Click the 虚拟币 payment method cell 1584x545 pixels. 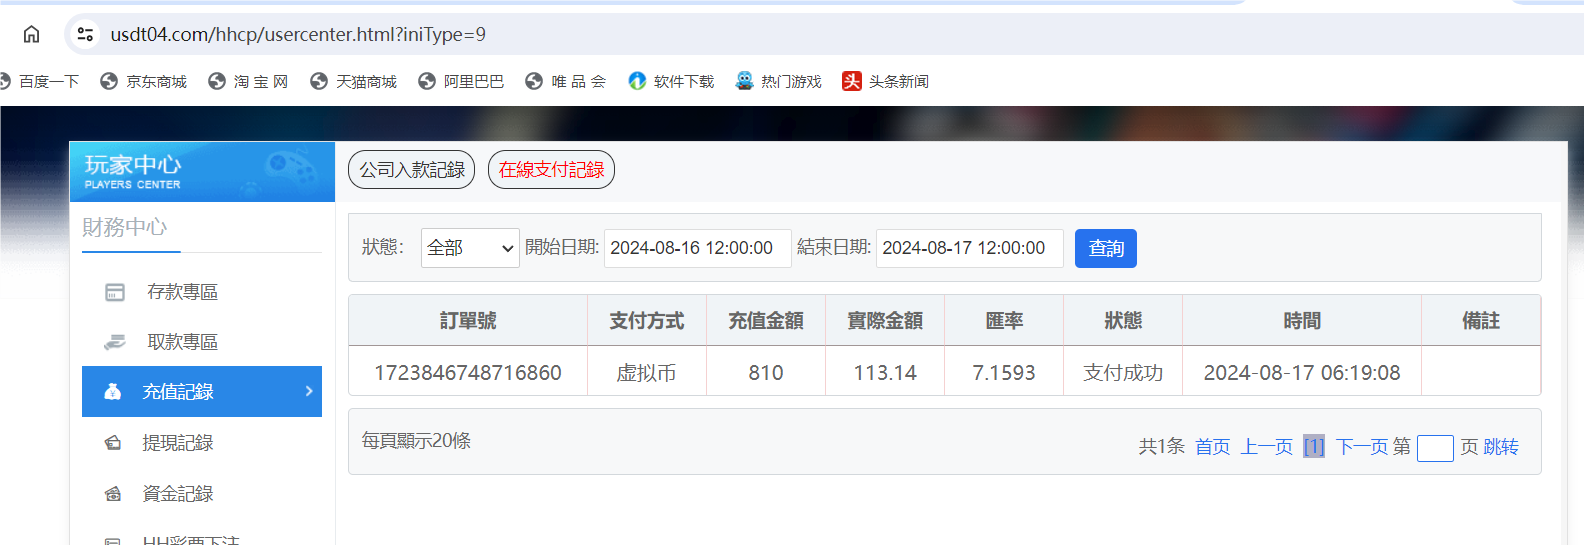646,373
